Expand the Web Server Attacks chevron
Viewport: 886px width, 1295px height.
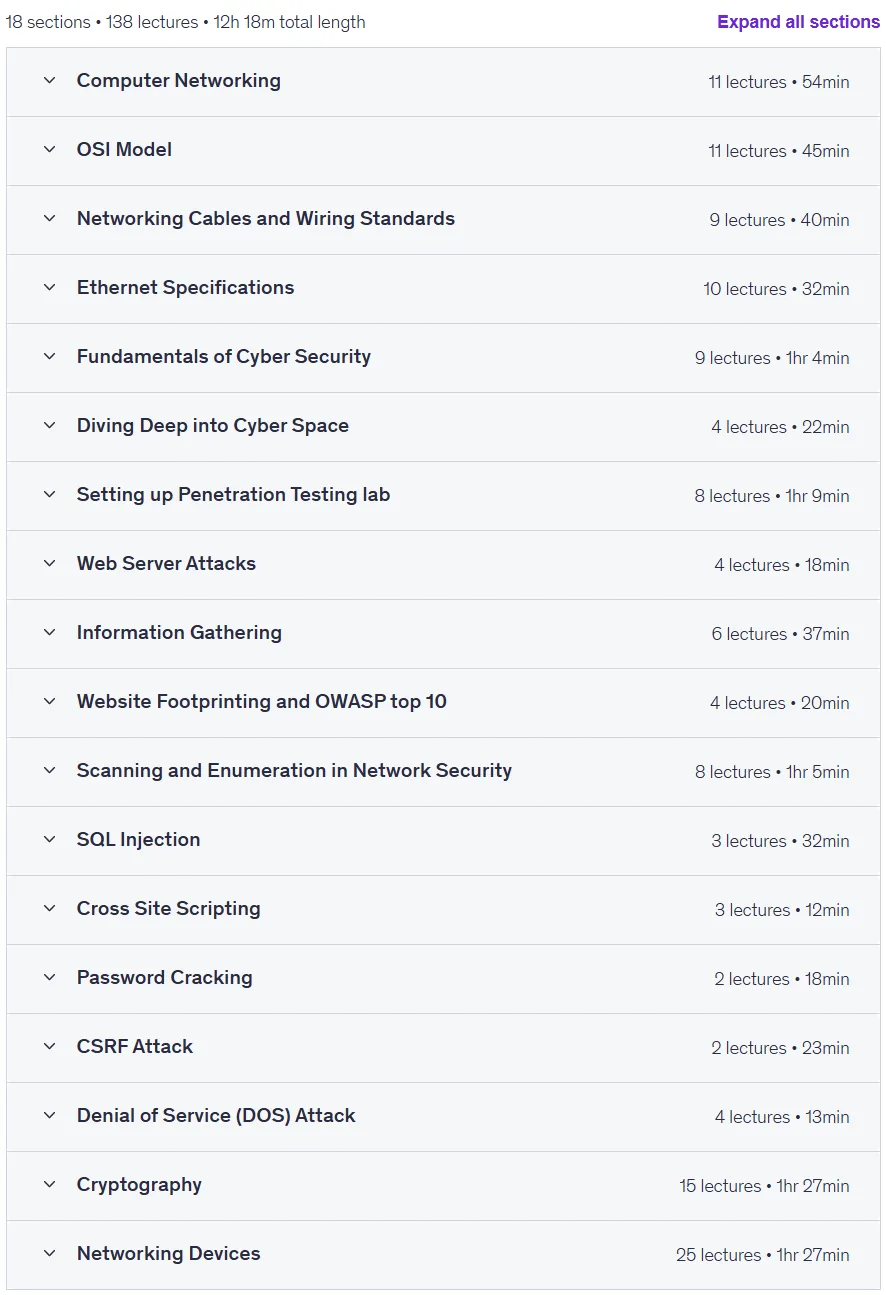tap(49, 564)
